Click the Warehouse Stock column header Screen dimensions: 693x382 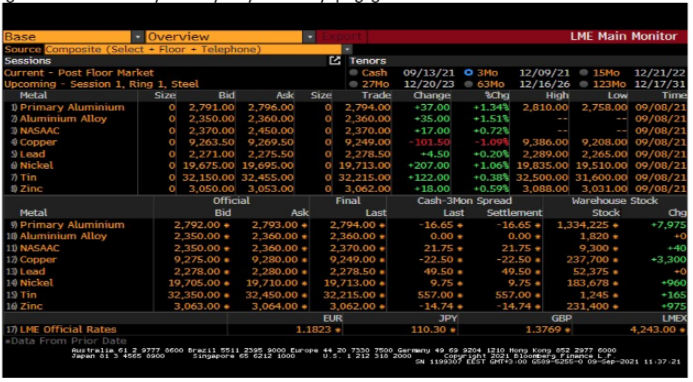pyautogui.click(x=614, y=201)
